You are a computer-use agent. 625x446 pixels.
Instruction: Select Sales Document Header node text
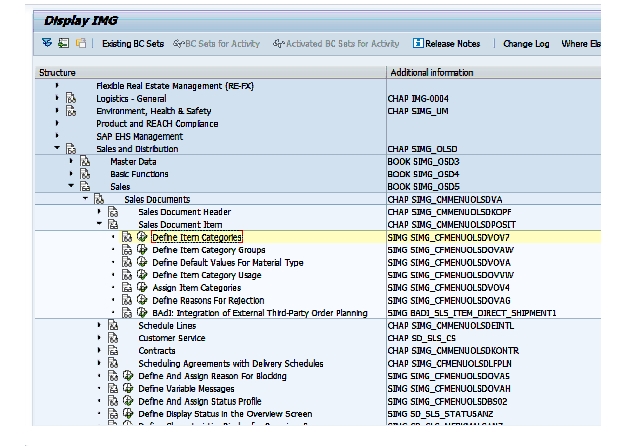click(x=185, y=212)
